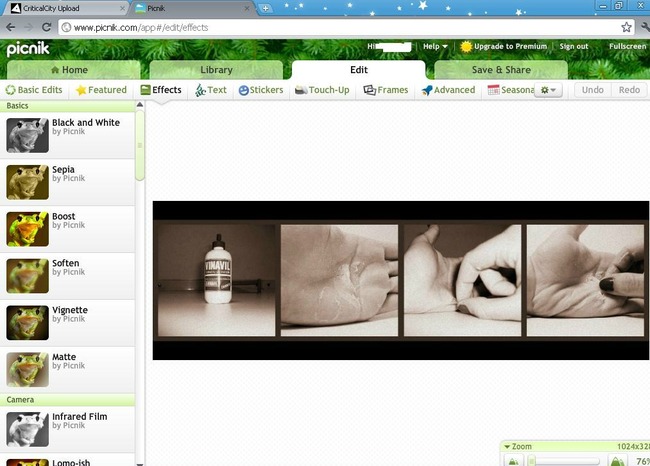Viewport: 650px width, 466px height.
Task: Select the Edit tab
Action: [x=359, y=70]
